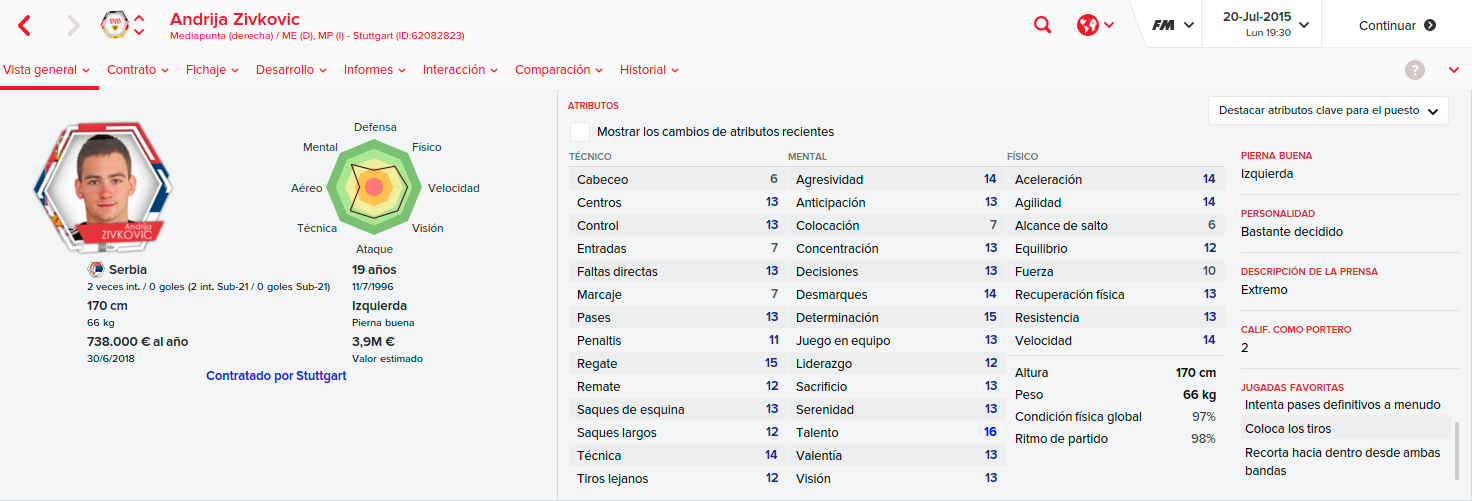Click the forward navigation arrow

[x=73, y=26]
